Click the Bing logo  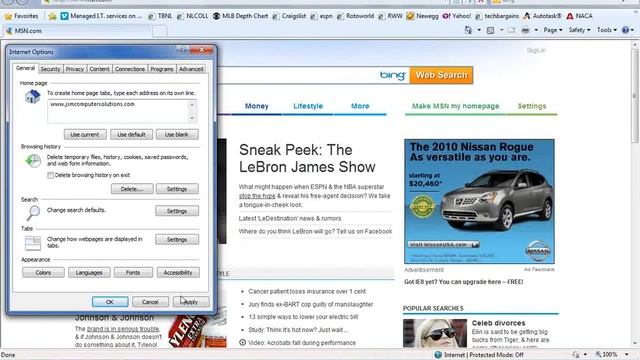(x=392, y=75)
